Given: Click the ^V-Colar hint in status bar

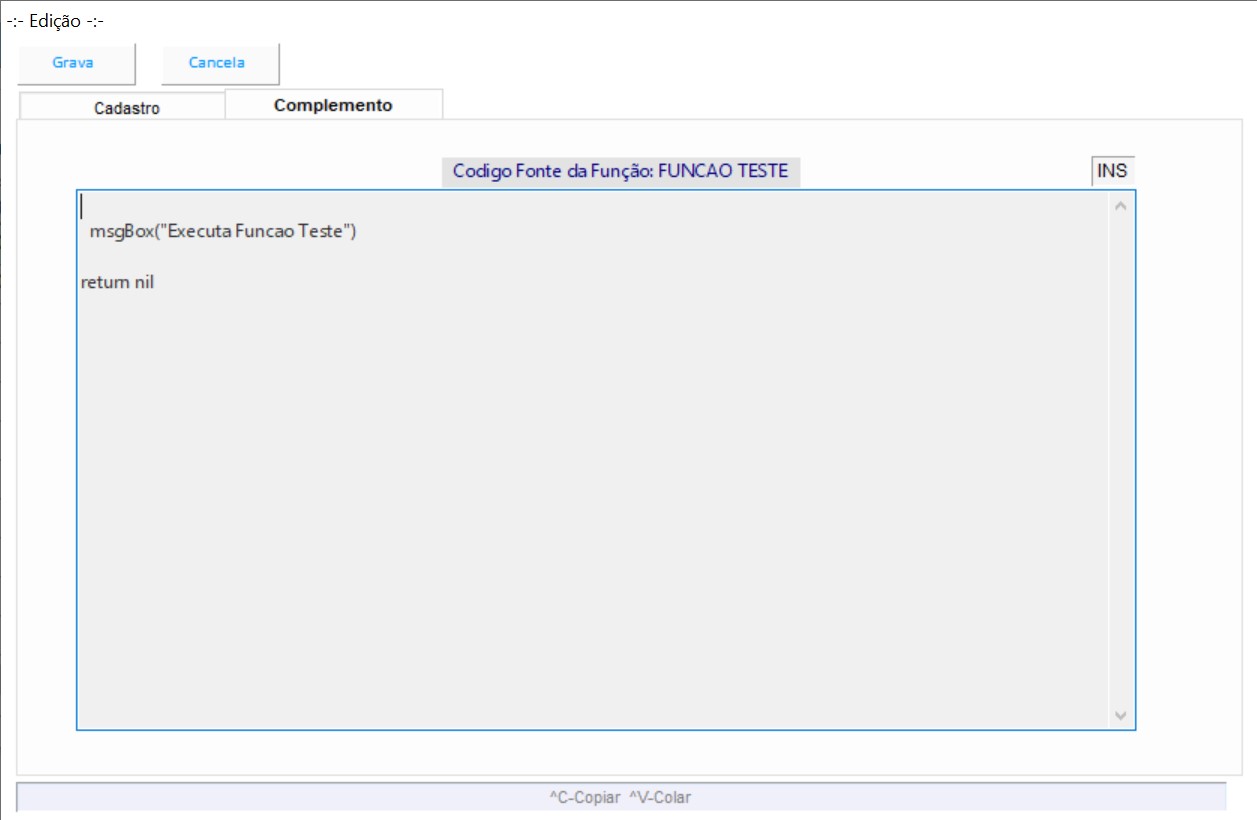Looking at the screenshot, I should pyautogui.click(x=660, y=797).
